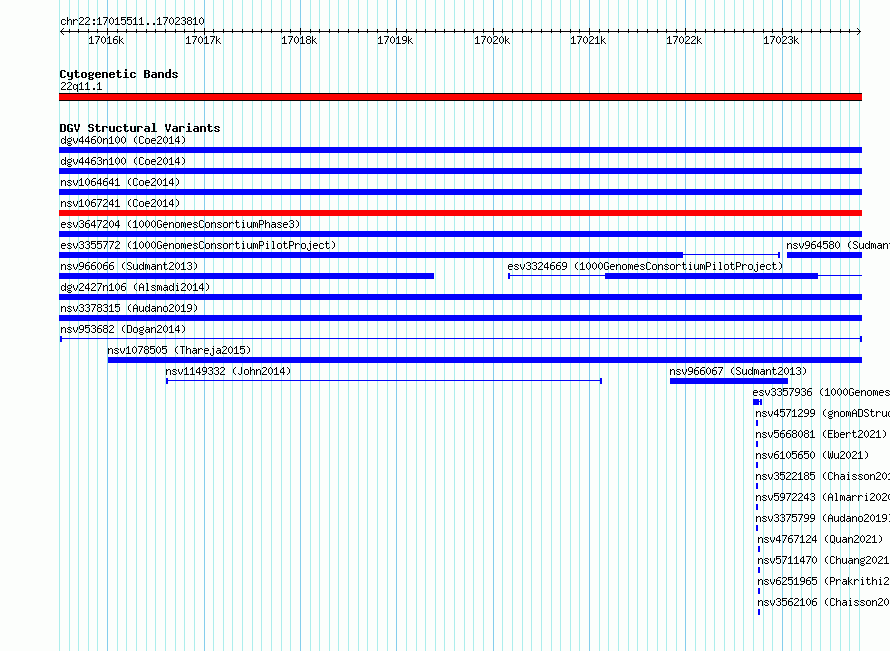Click the blue bar under nsv966067

click(729, 381)
